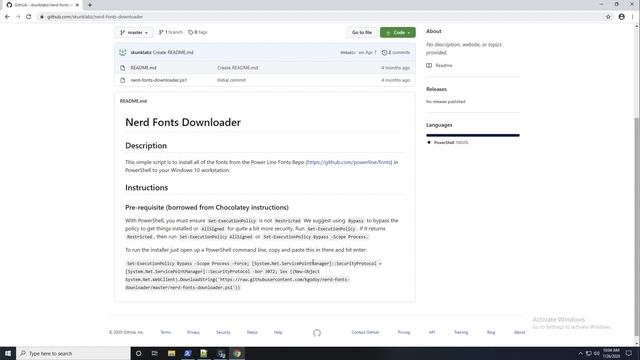Open the volume tray icon

[x=597, y=353]
